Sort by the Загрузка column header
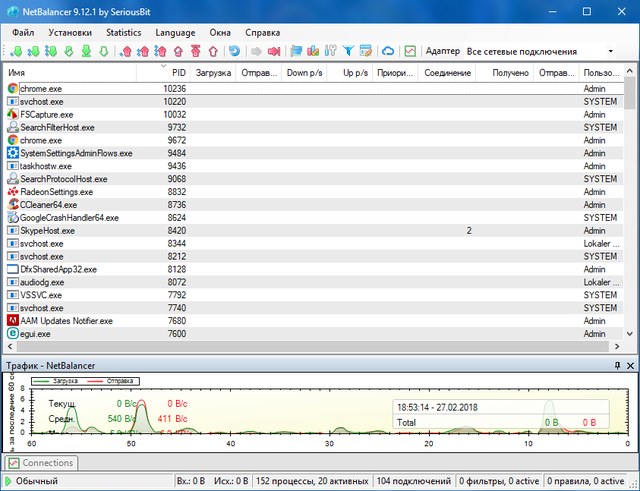This screenshot has height=491, width=640. [213, 73]
